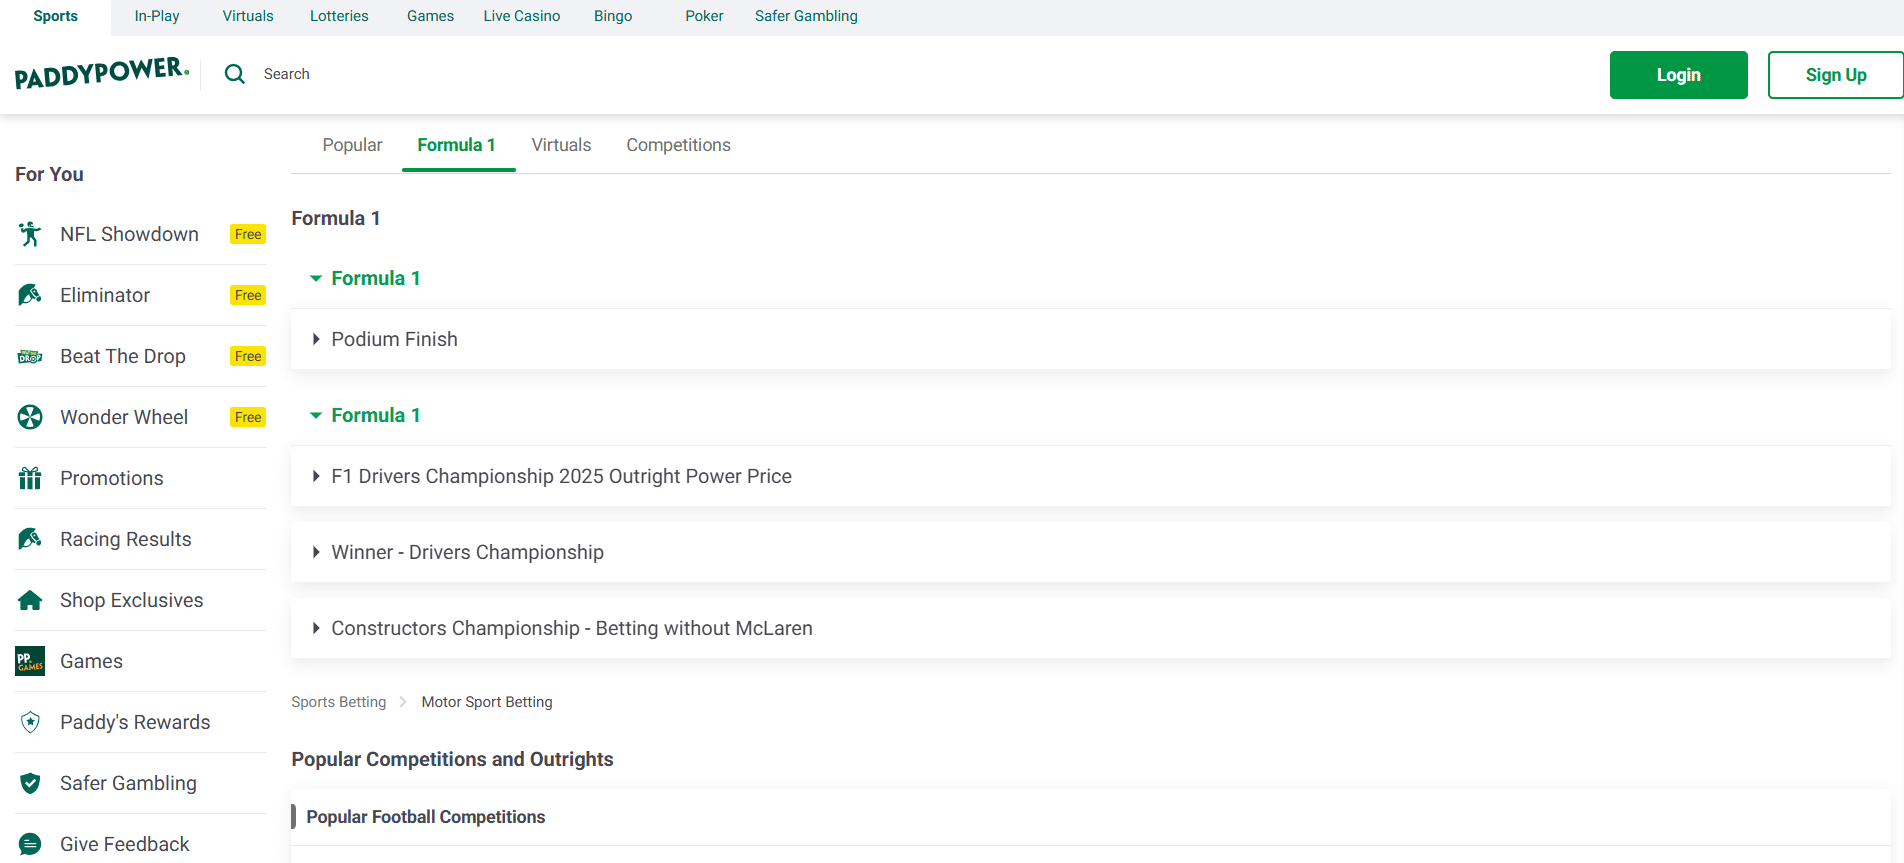This screenshot has width=1904, height=863.
Task: Click the NFL Showdown player icon
Action: pyautogui.click(x=30, y=234)
